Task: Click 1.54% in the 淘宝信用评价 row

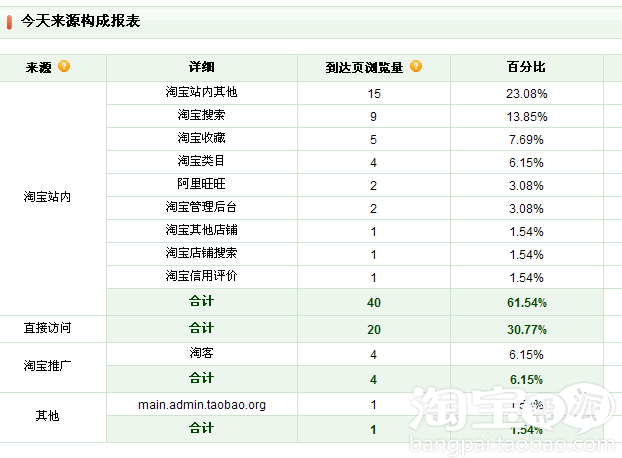Action: (x=526, y=278)
